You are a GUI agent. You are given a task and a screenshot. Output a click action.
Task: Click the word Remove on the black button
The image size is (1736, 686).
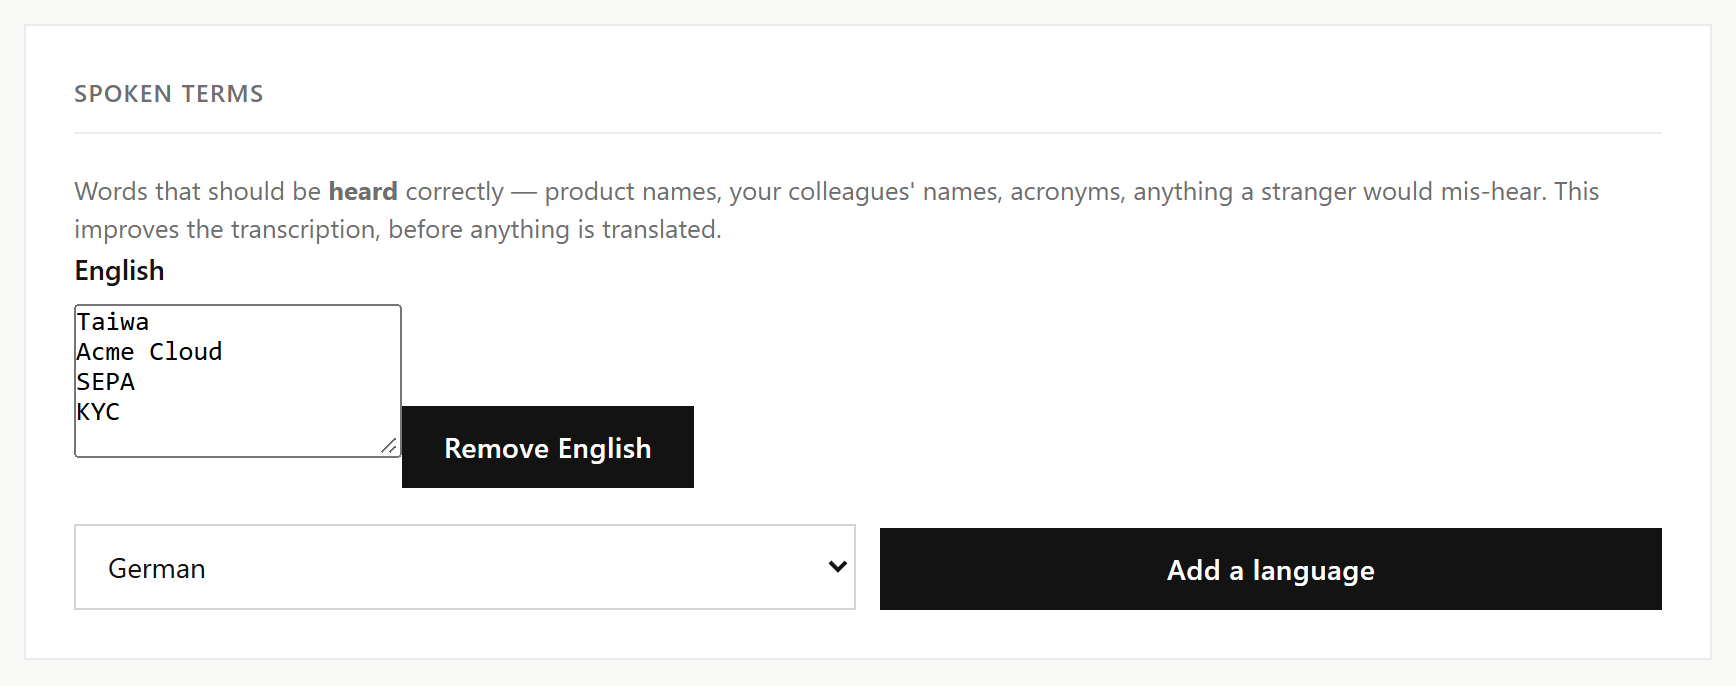point(496,448)
